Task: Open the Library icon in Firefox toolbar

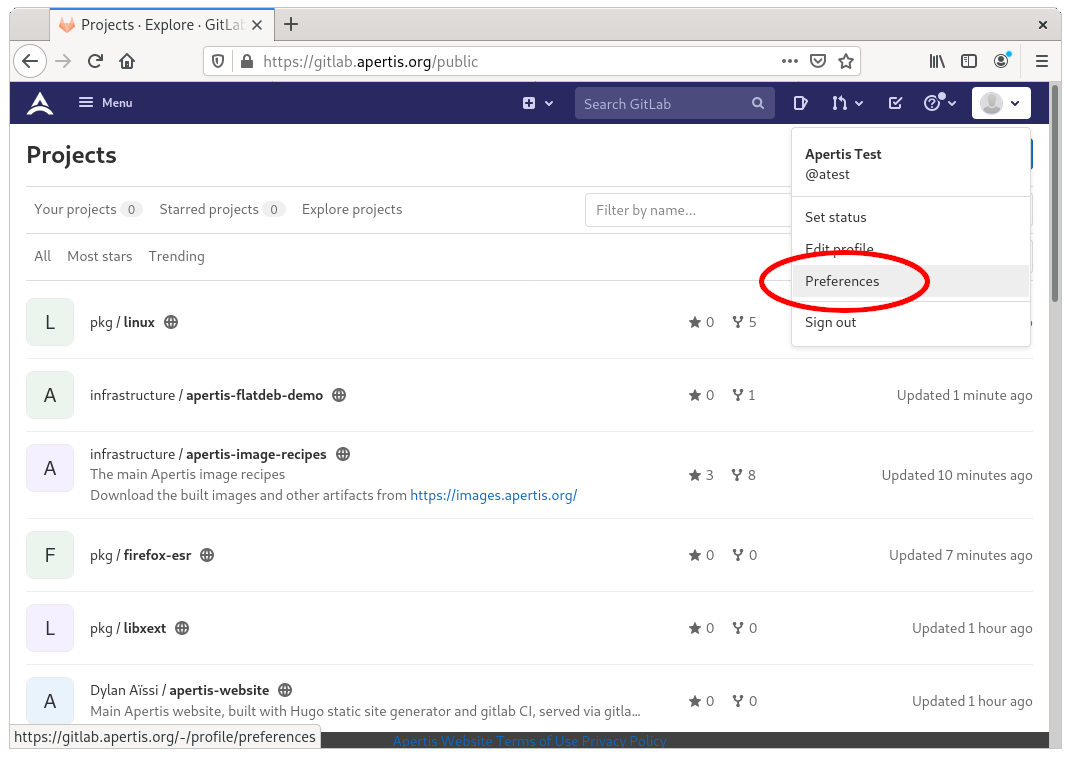Action: pyautogui.click(x=937, y=61)
